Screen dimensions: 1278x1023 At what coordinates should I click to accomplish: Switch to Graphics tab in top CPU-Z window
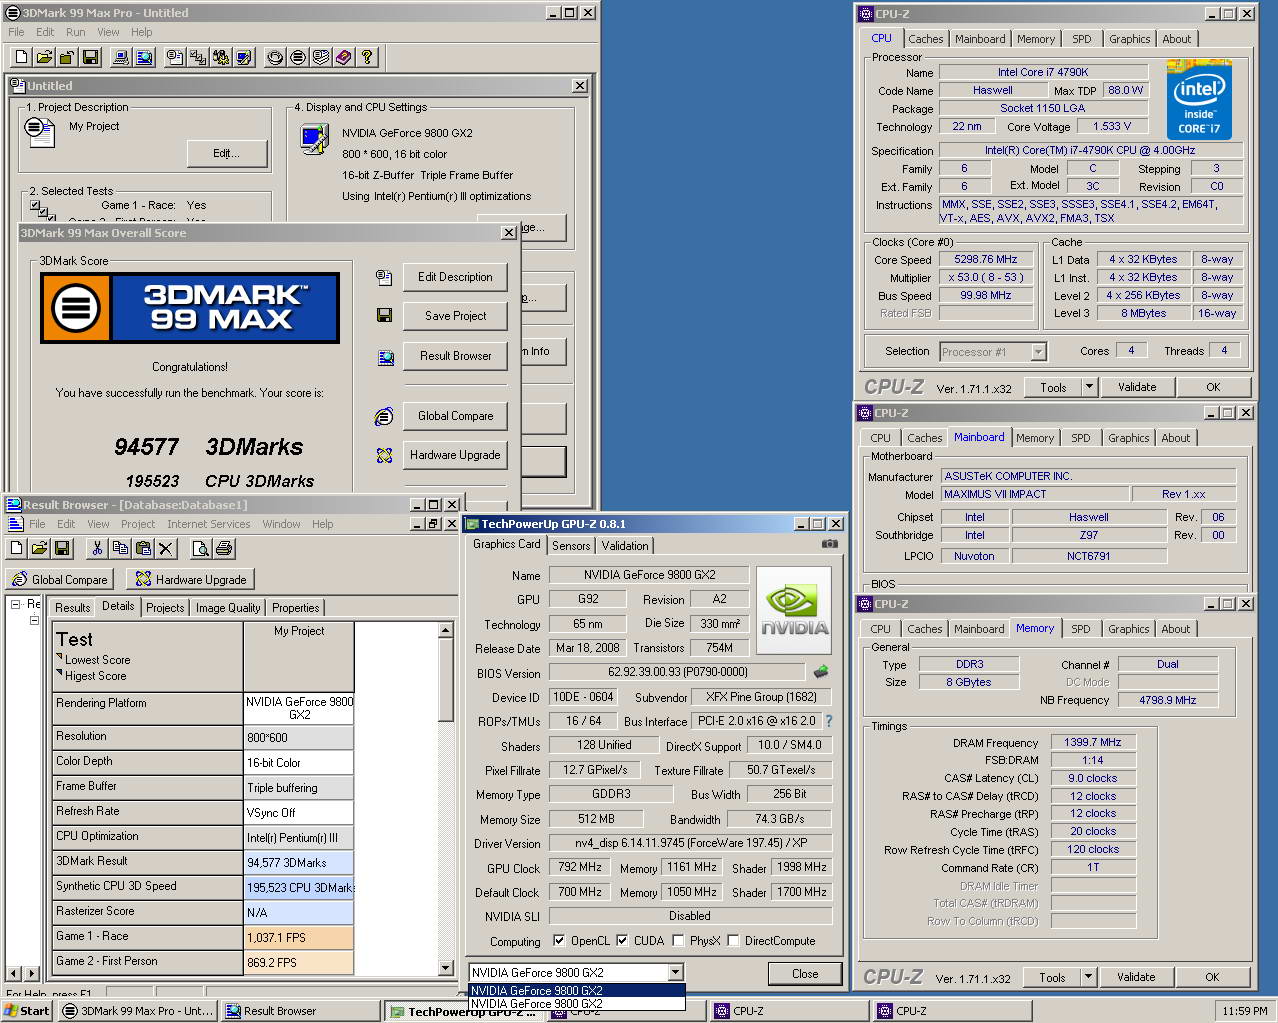(x=1129, y=39)
